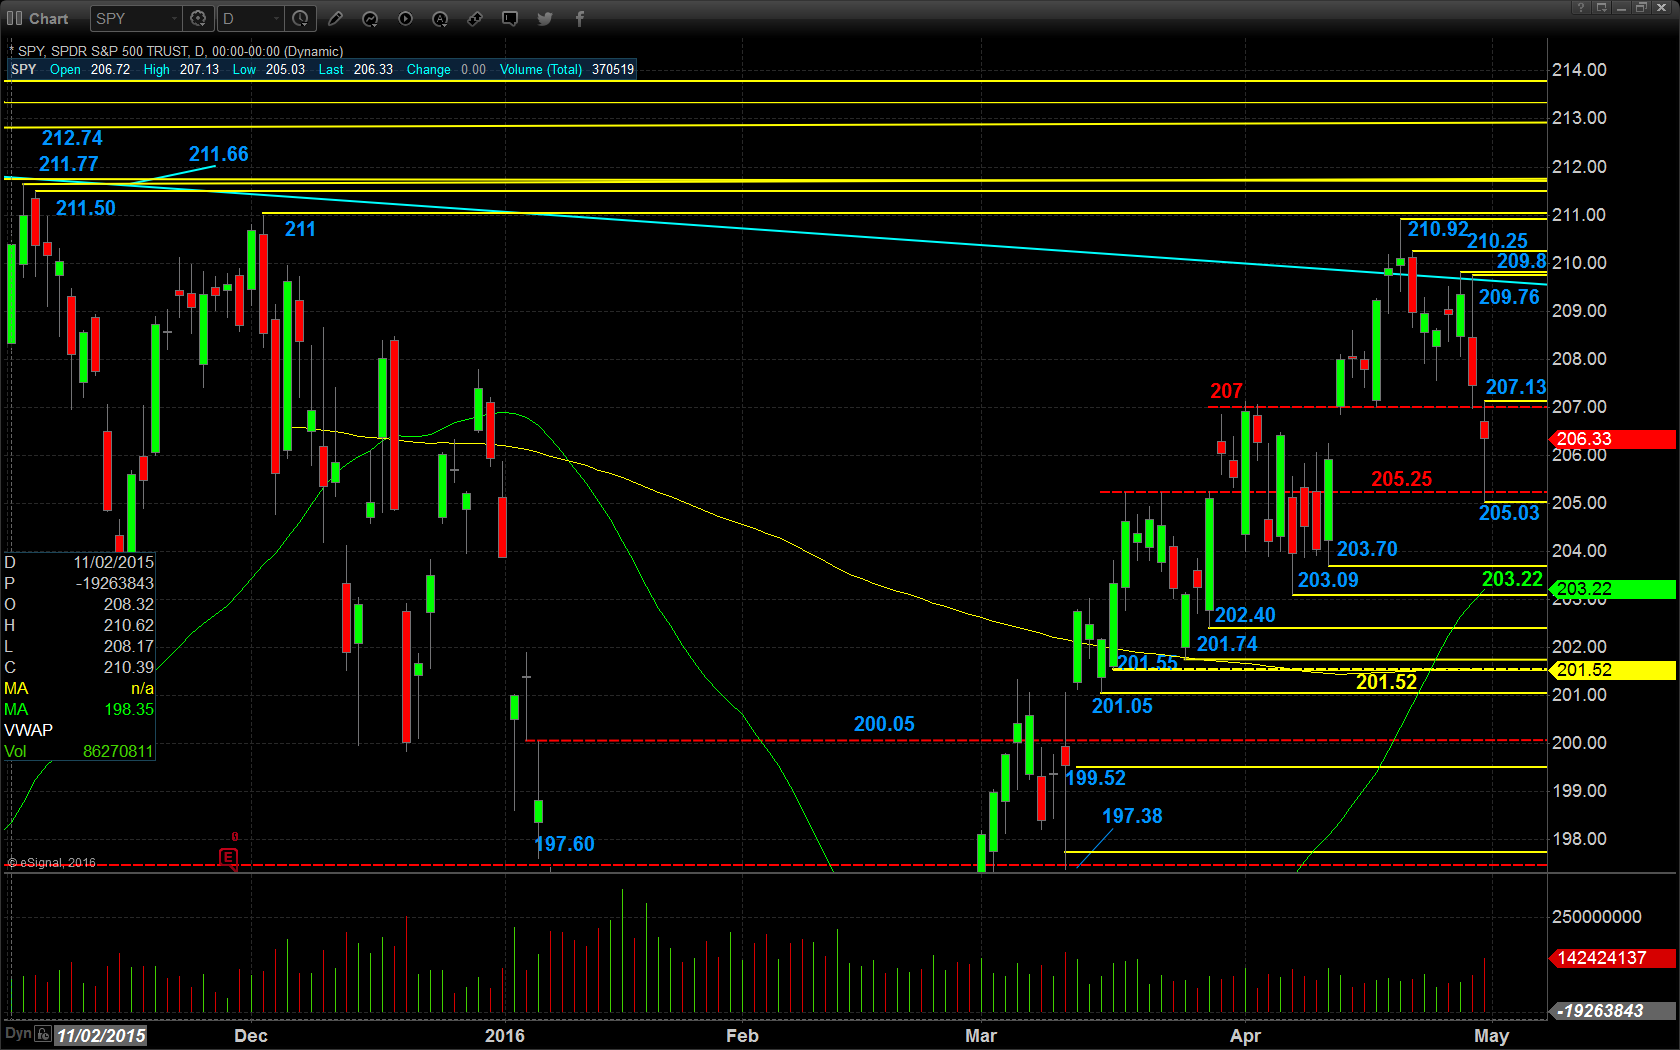
Task: Expand the SPY symbol dropdown
Action: (x=174, y=19)
